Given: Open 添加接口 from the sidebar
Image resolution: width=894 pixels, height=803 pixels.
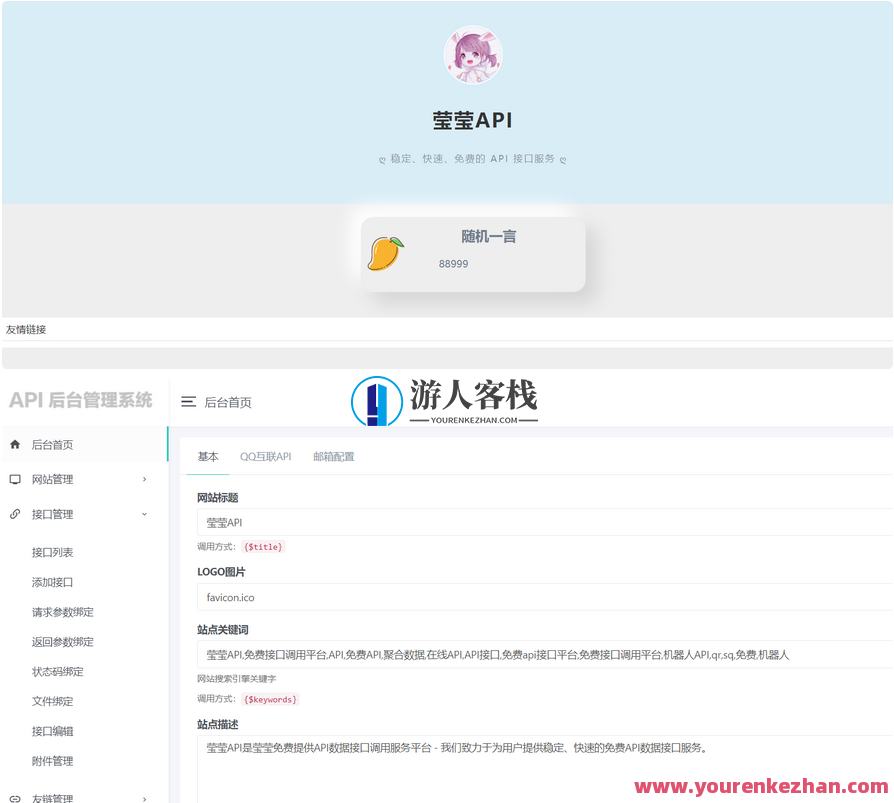Looking at the screenshot, I should (x=54, y=581).
